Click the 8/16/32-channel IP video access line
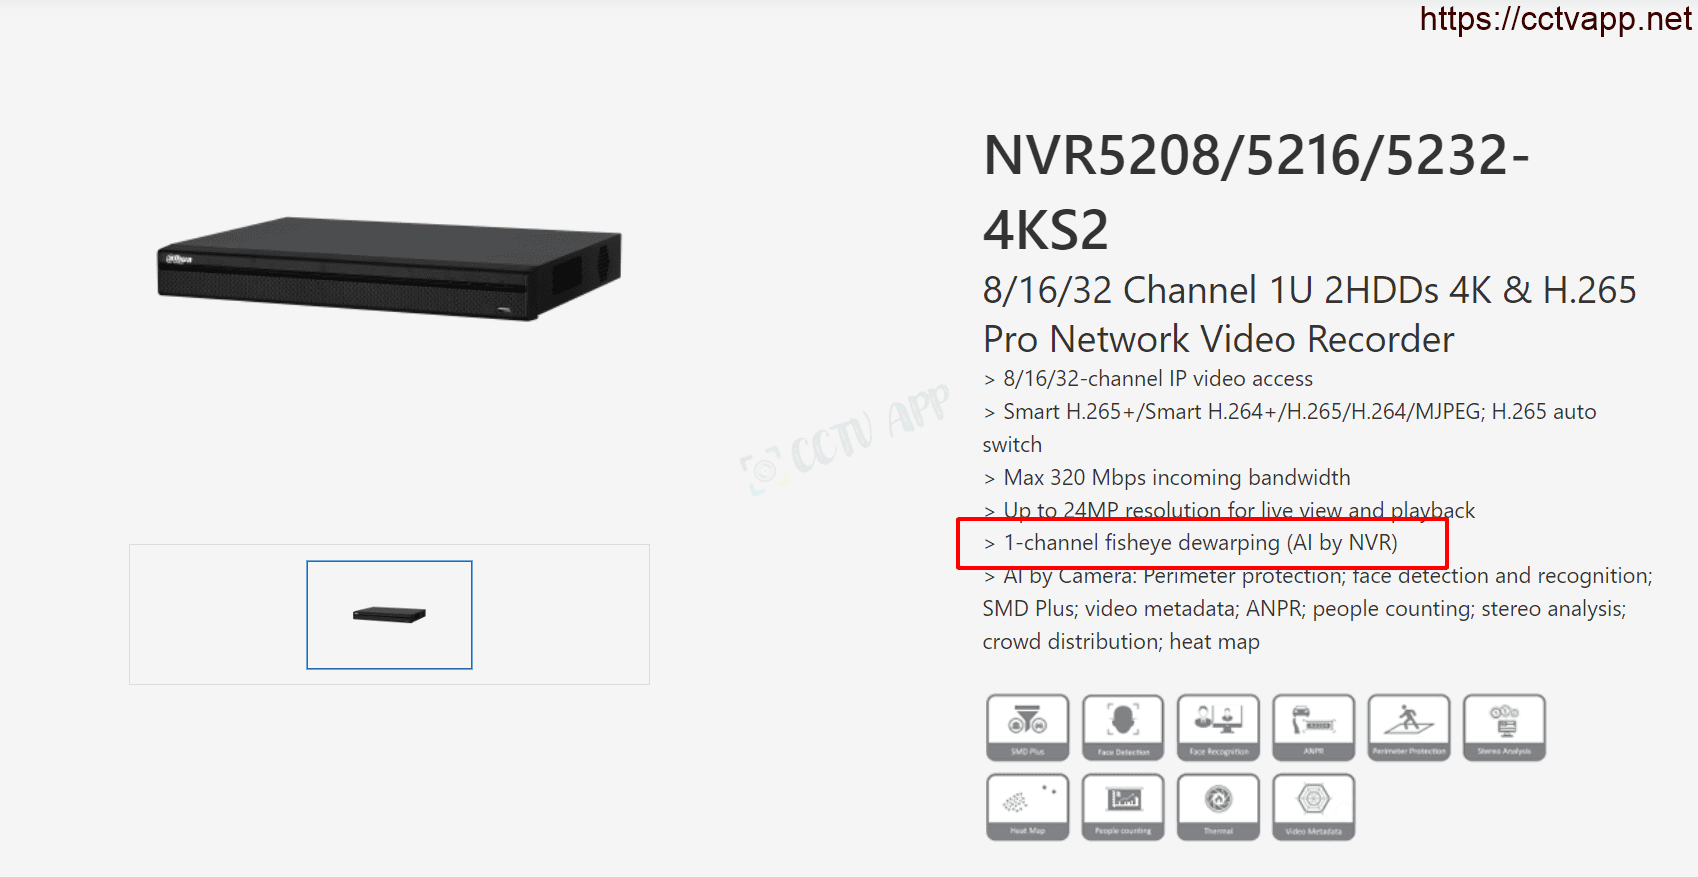 [x=1148, y=379]
